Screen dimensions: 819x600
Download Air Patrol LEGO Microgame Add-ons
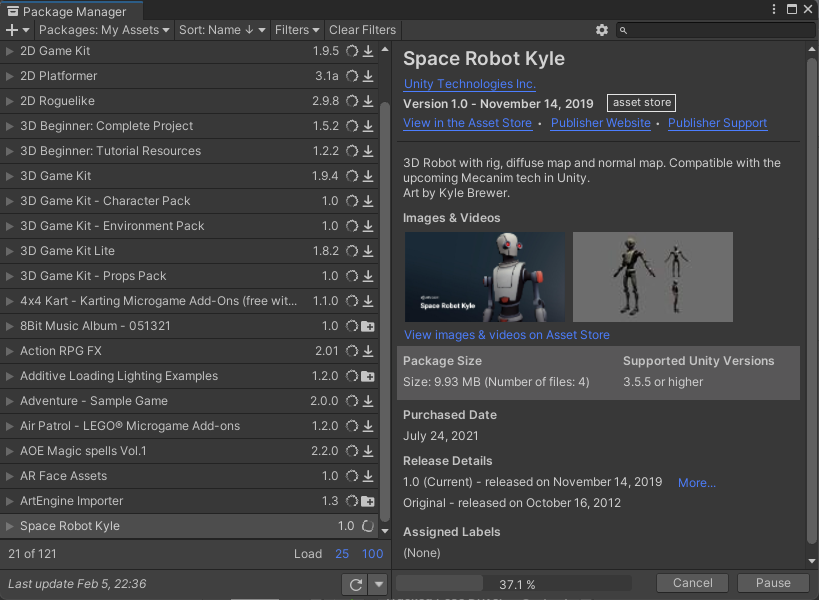[368, 427]
